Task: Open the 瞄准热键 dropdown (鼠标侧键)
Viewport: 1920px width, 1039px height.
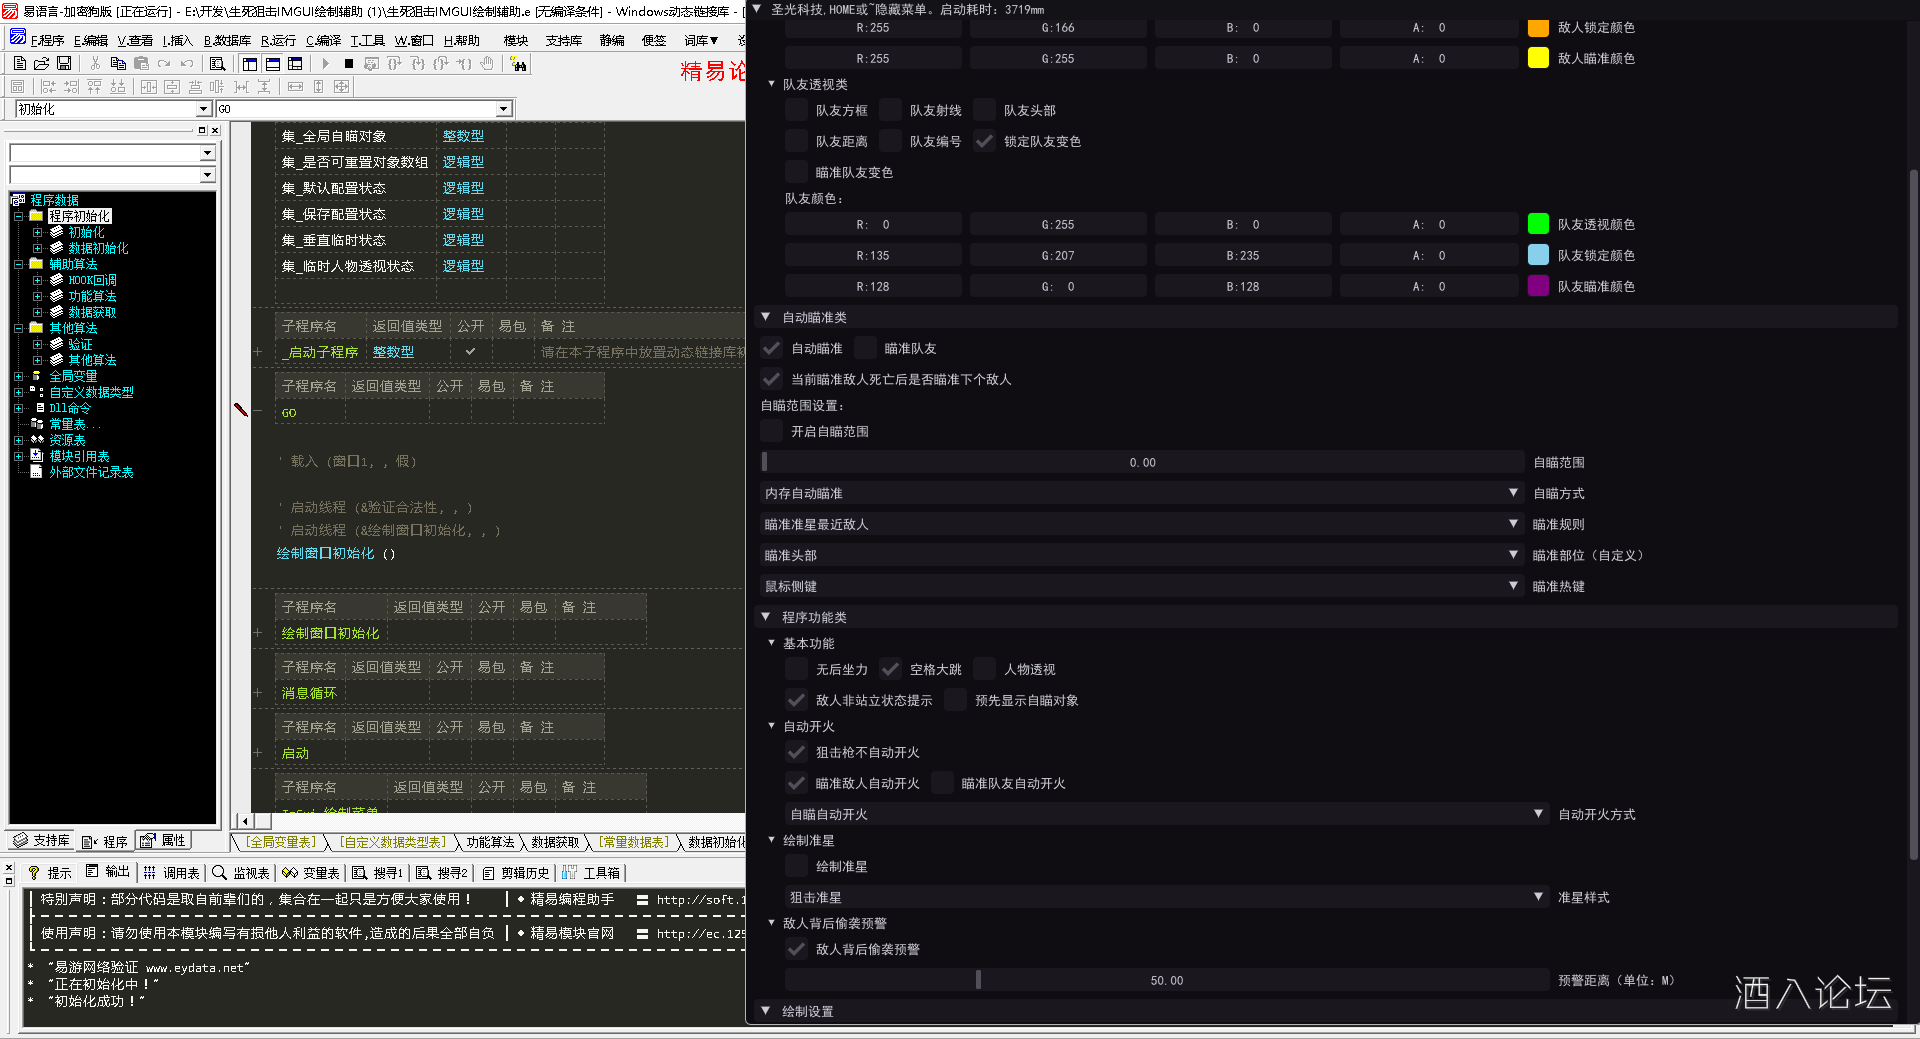Action: point(1142,586)
